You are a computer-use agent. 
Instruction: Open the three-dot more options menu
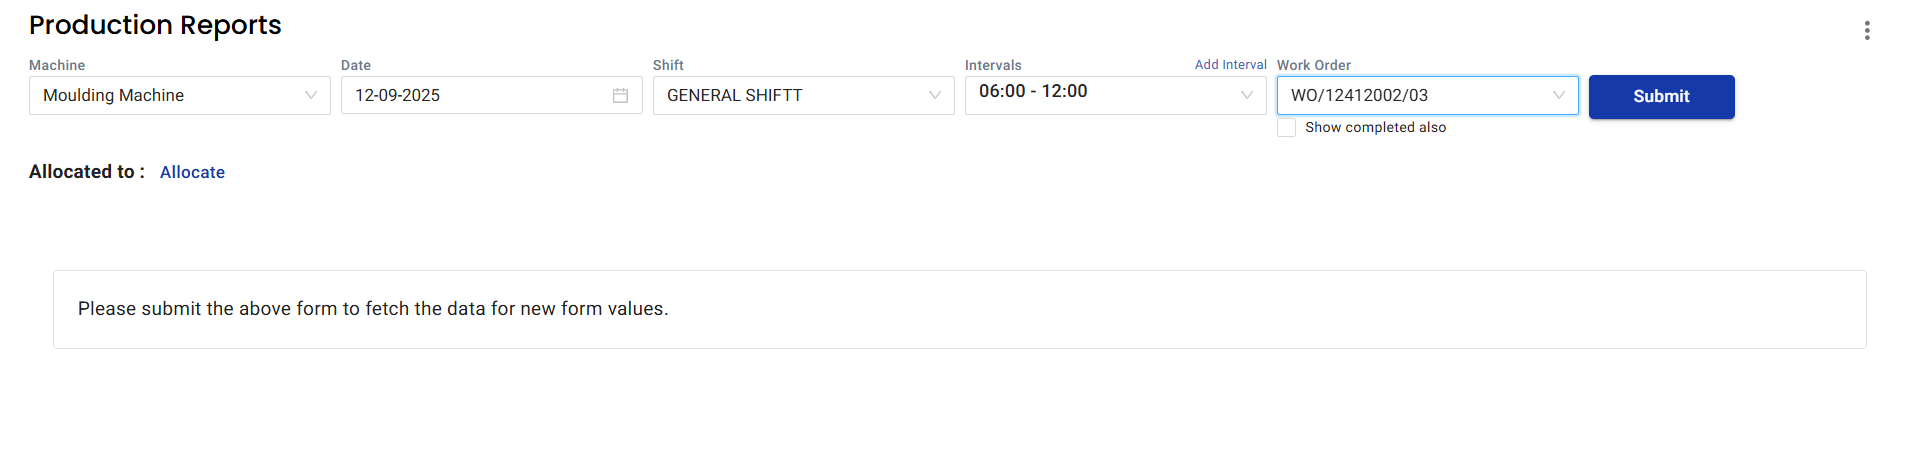[x=1866, y=30]
